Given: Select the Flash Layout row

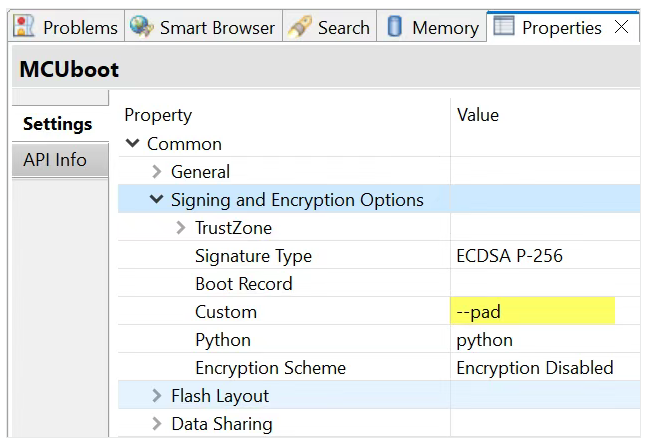Looking at the screenshot, I should [379, 395].
